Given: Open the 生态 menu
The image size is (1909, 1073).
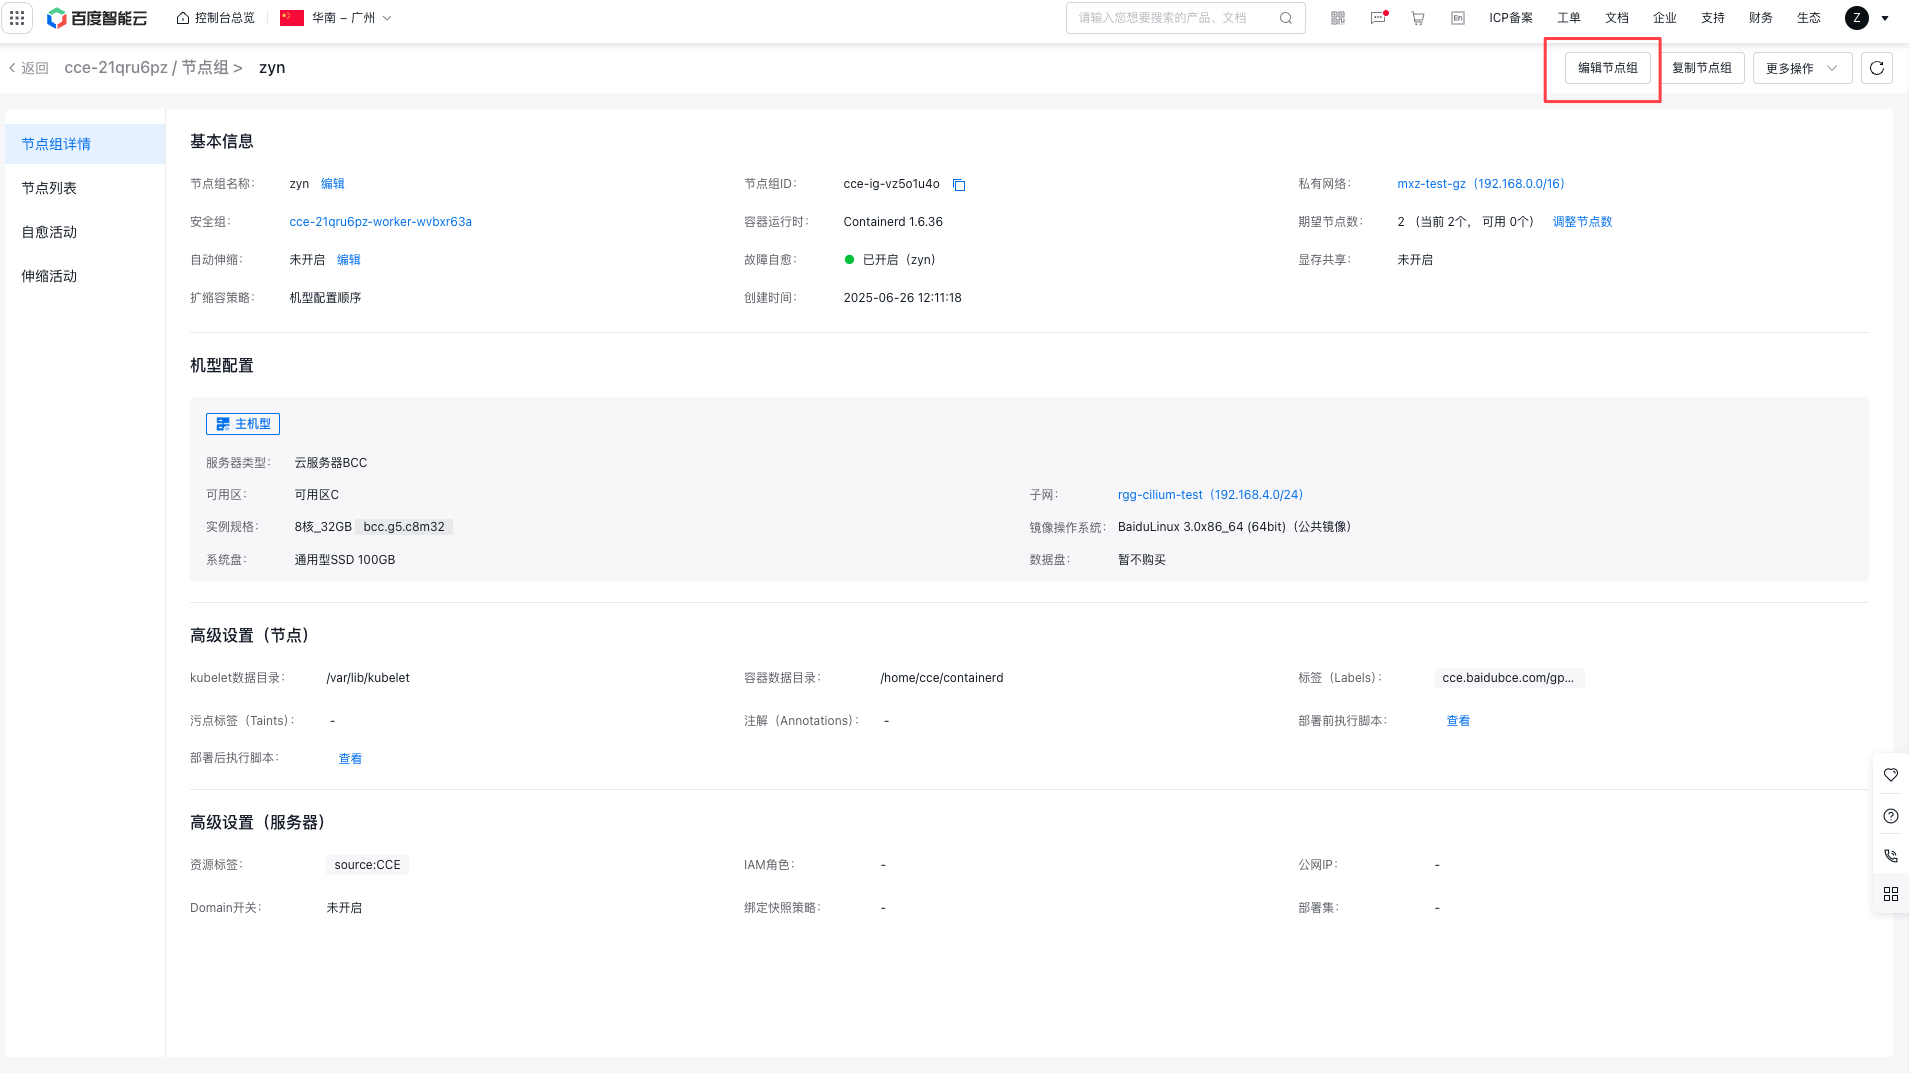Looking at the screenshot, I should [1809, 18].
